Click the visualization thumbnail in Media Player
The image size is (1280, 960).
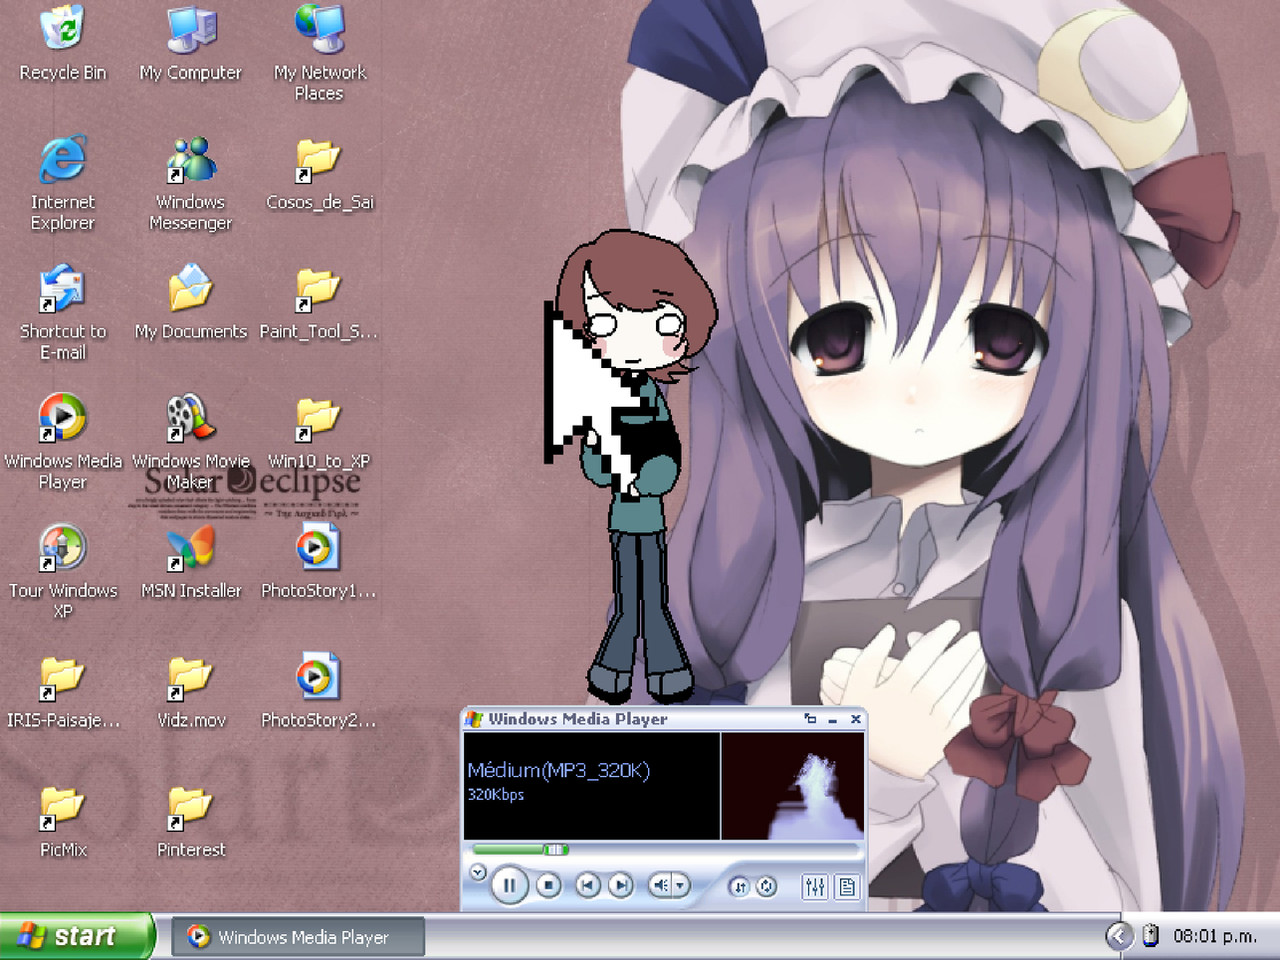click(x=792, y=786)
